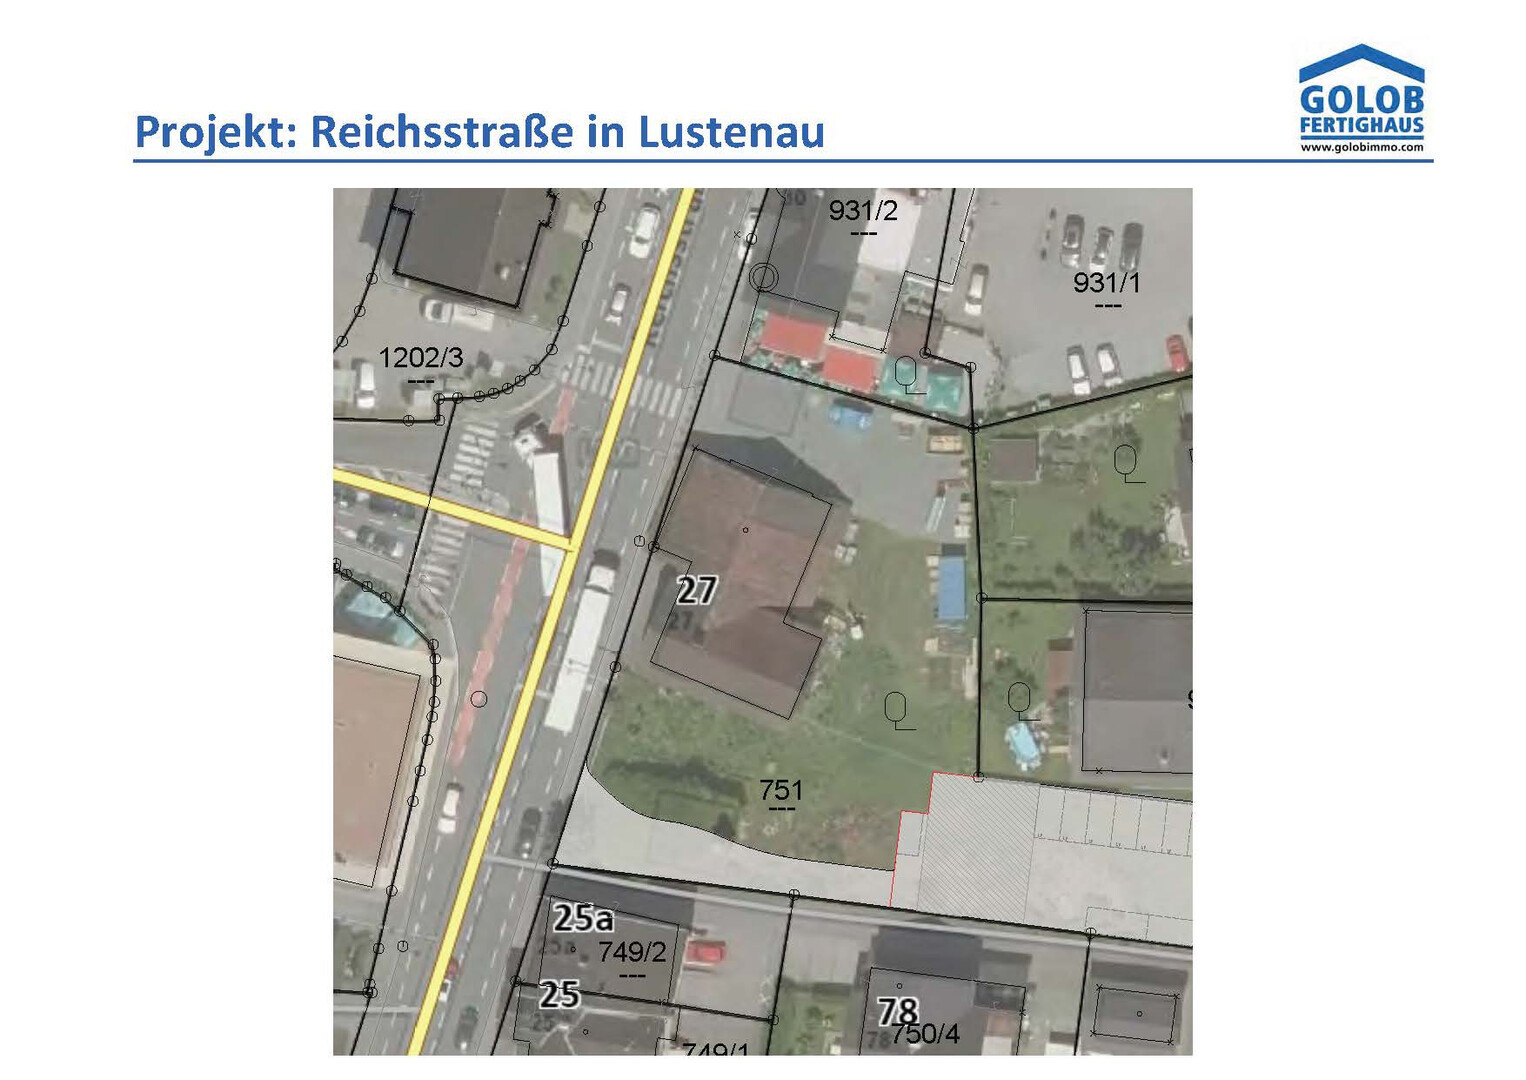This screenshot has width=1526, height=1080.
Task: Select parcel label 750/4
Action: [x=926, y=1034]
